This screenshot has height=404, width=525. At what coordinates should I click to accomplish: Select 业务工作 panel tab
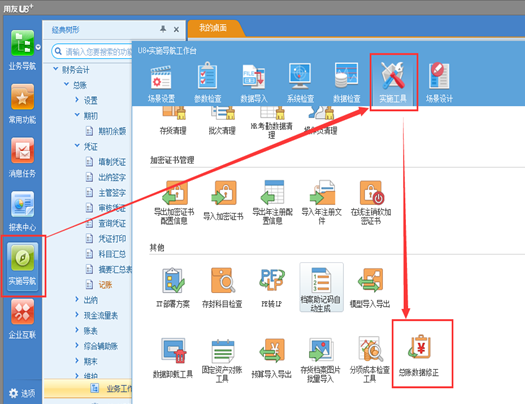(88, 388)
